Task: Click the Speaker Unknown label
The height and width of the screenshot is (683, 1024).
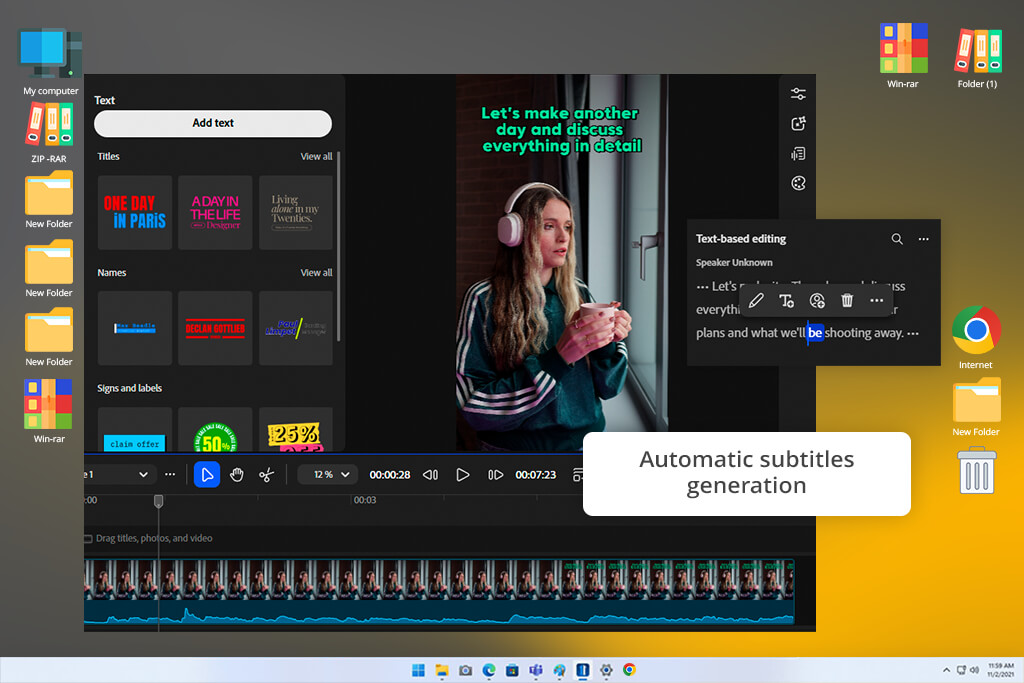Action: (734, 262)
